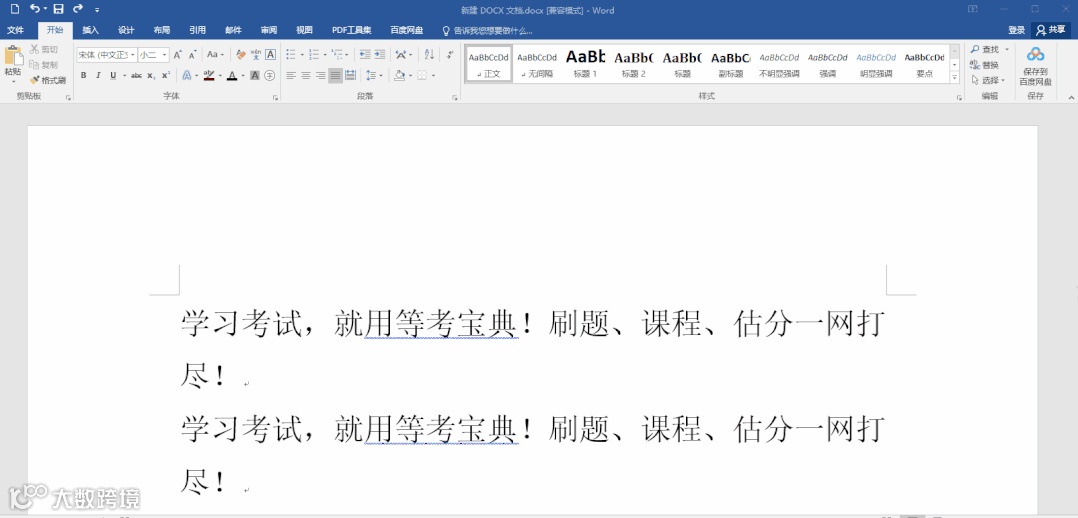Decrease paragraph indent

(x=364, y=54)
